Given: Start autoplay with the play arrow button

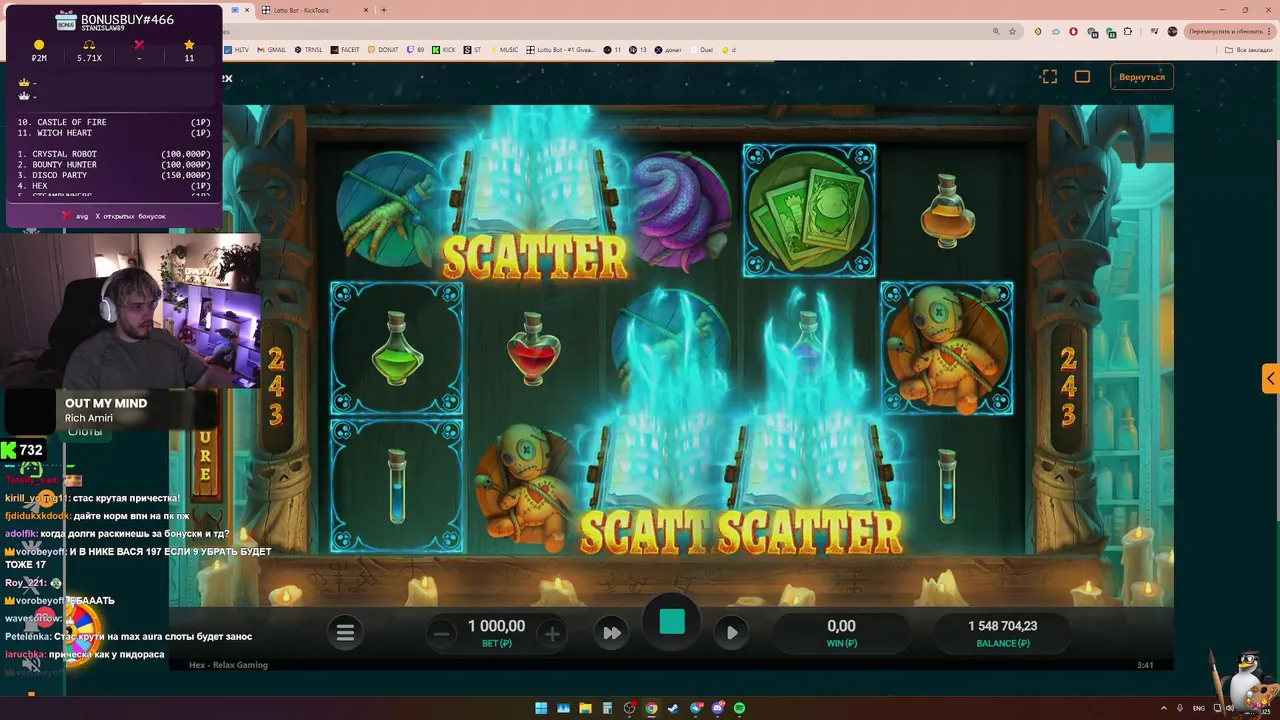Looking at the screenshot, I should tap(732, 632).
